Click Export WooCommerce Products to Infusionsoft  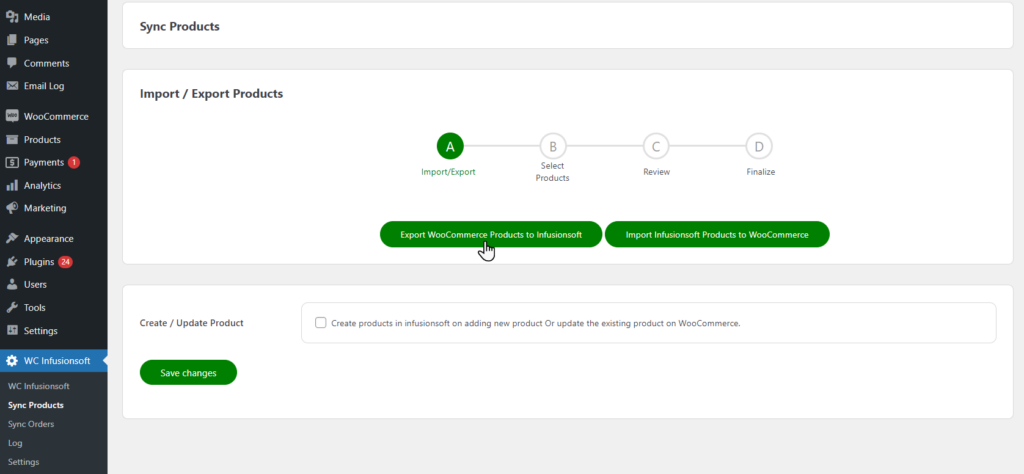tap(490, 234)
